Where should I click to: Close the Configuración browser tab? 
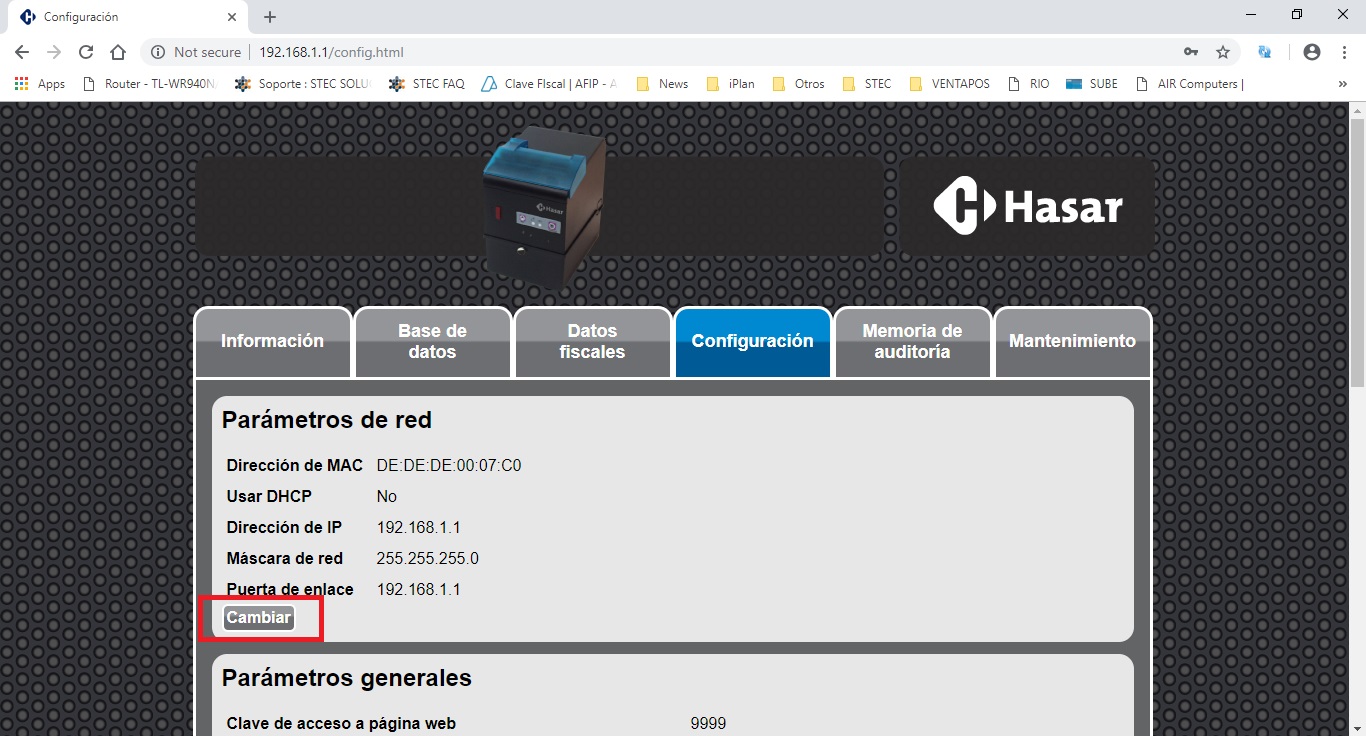pos(232,17)
